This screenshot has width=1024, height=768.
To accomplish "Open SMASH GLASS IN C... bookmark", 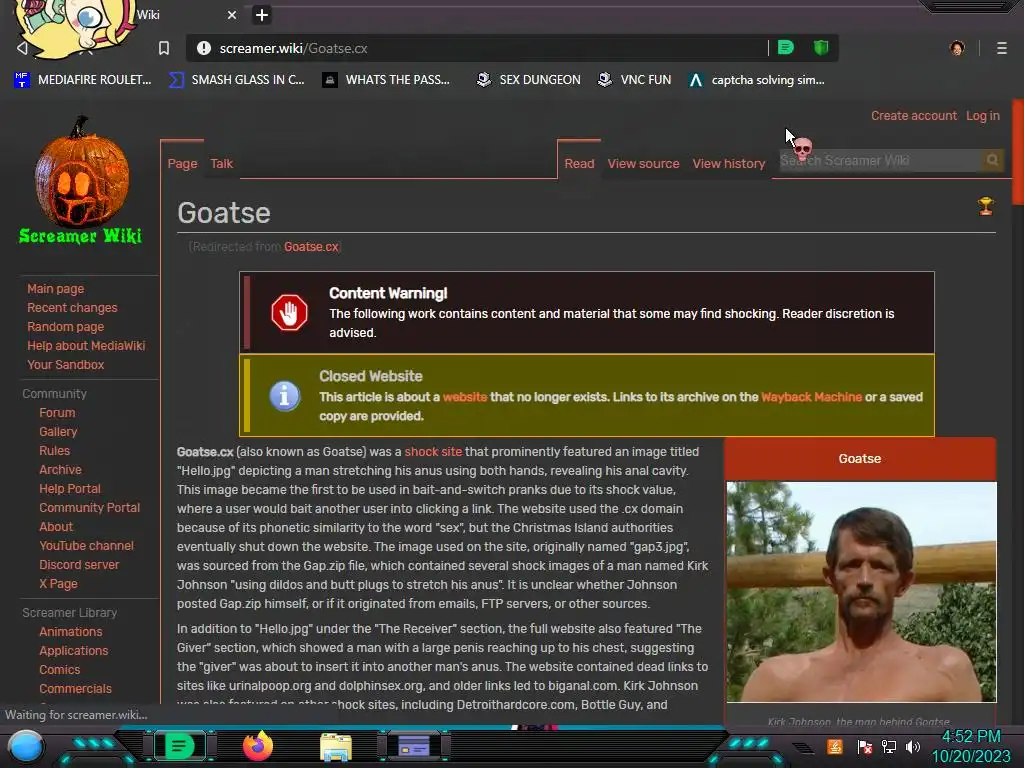I will click(x=236, y=80).
